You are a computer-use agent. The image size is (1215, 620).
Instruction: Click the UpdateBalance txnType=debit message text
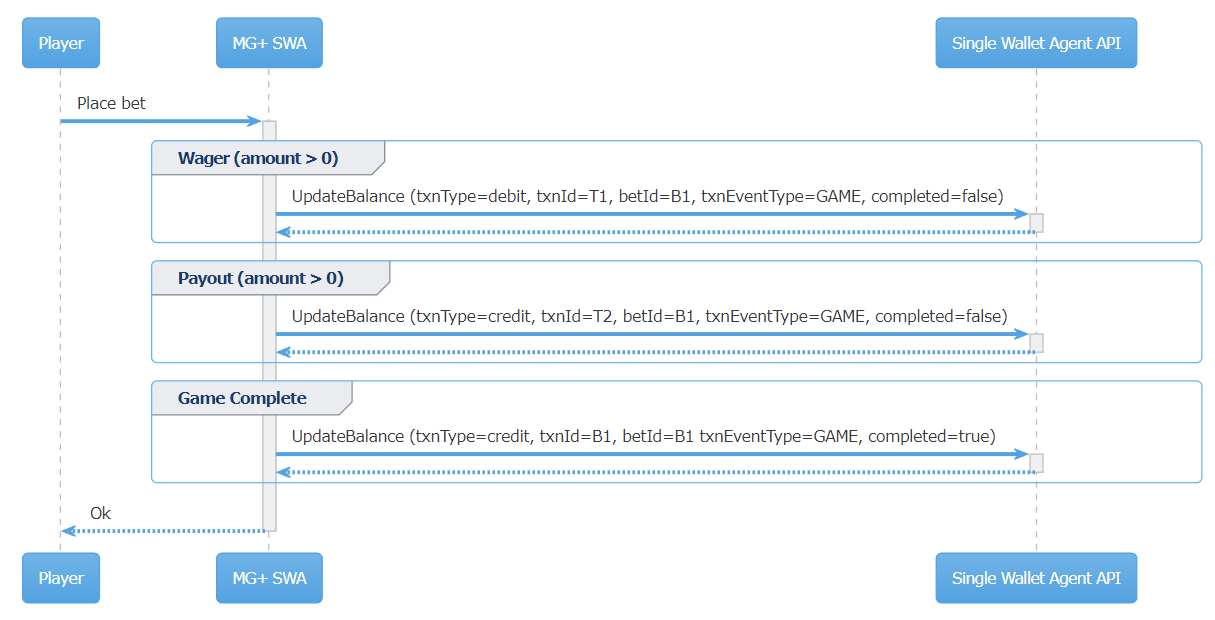click(x=647, y=196)
